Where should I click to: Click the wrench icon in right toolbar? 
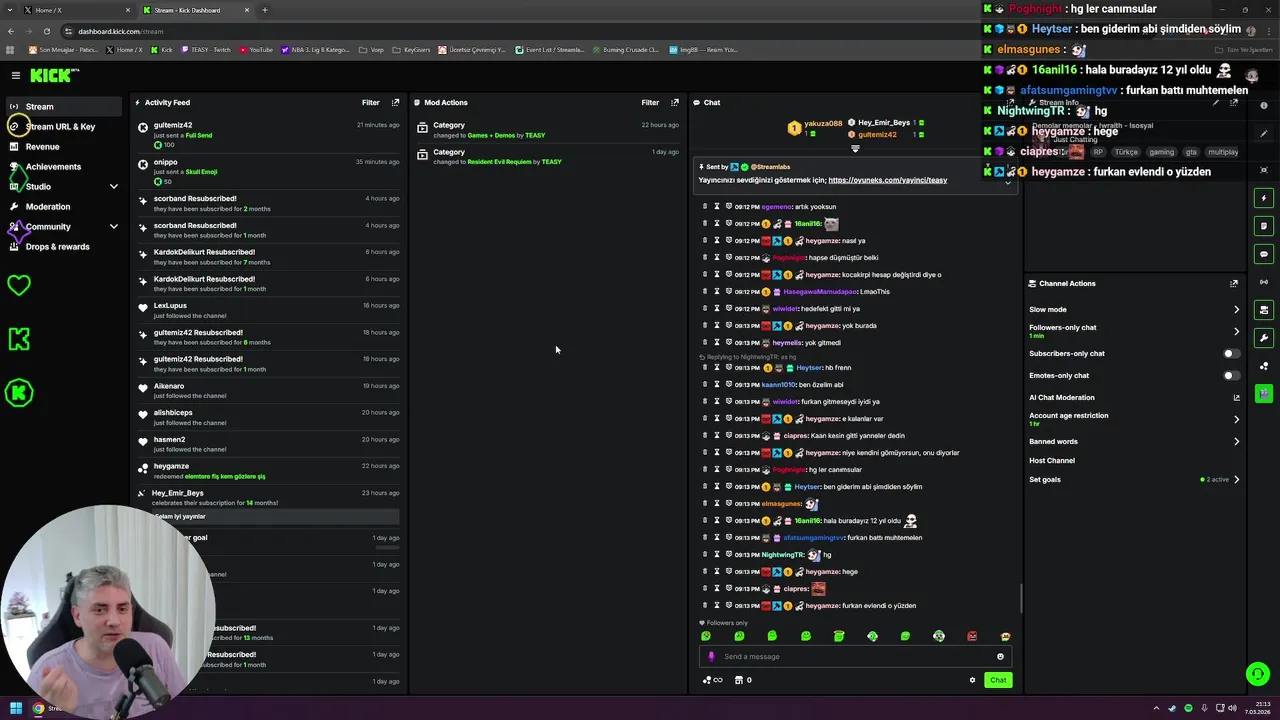[1264, 338]
